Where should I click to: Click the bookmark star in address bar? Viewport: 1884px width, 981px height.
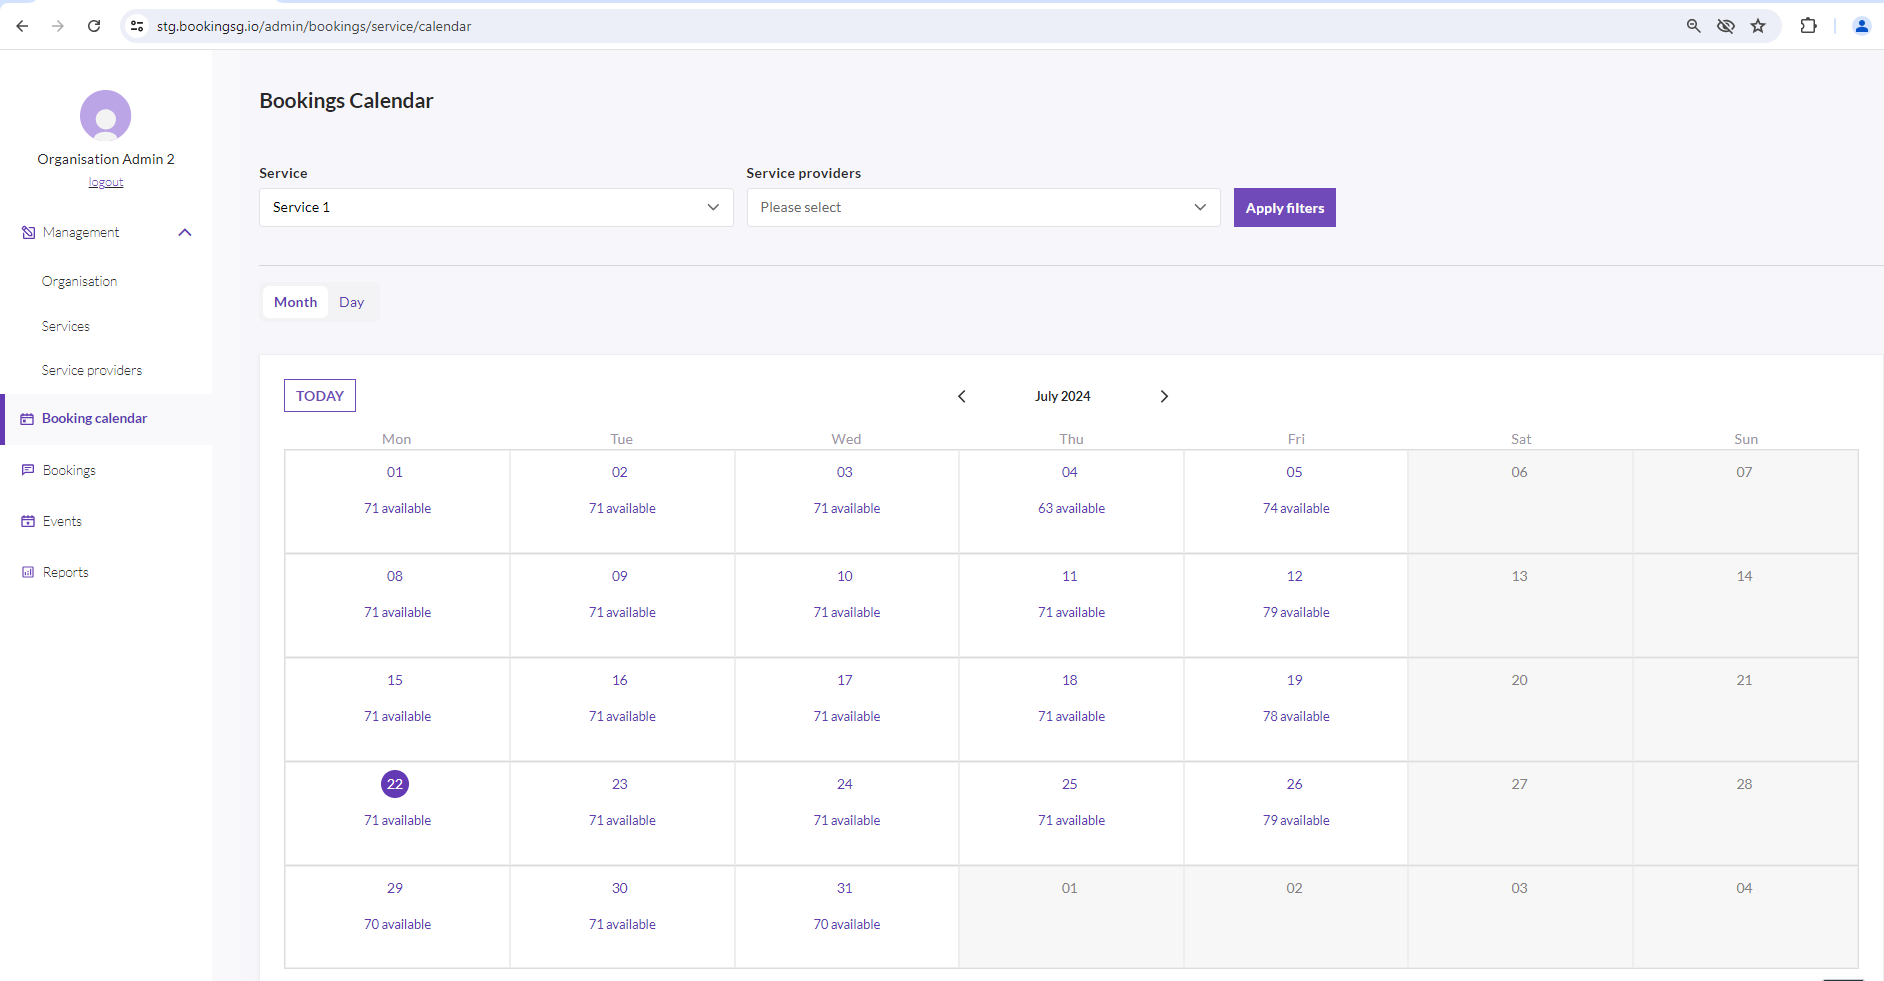[1758, 26]
